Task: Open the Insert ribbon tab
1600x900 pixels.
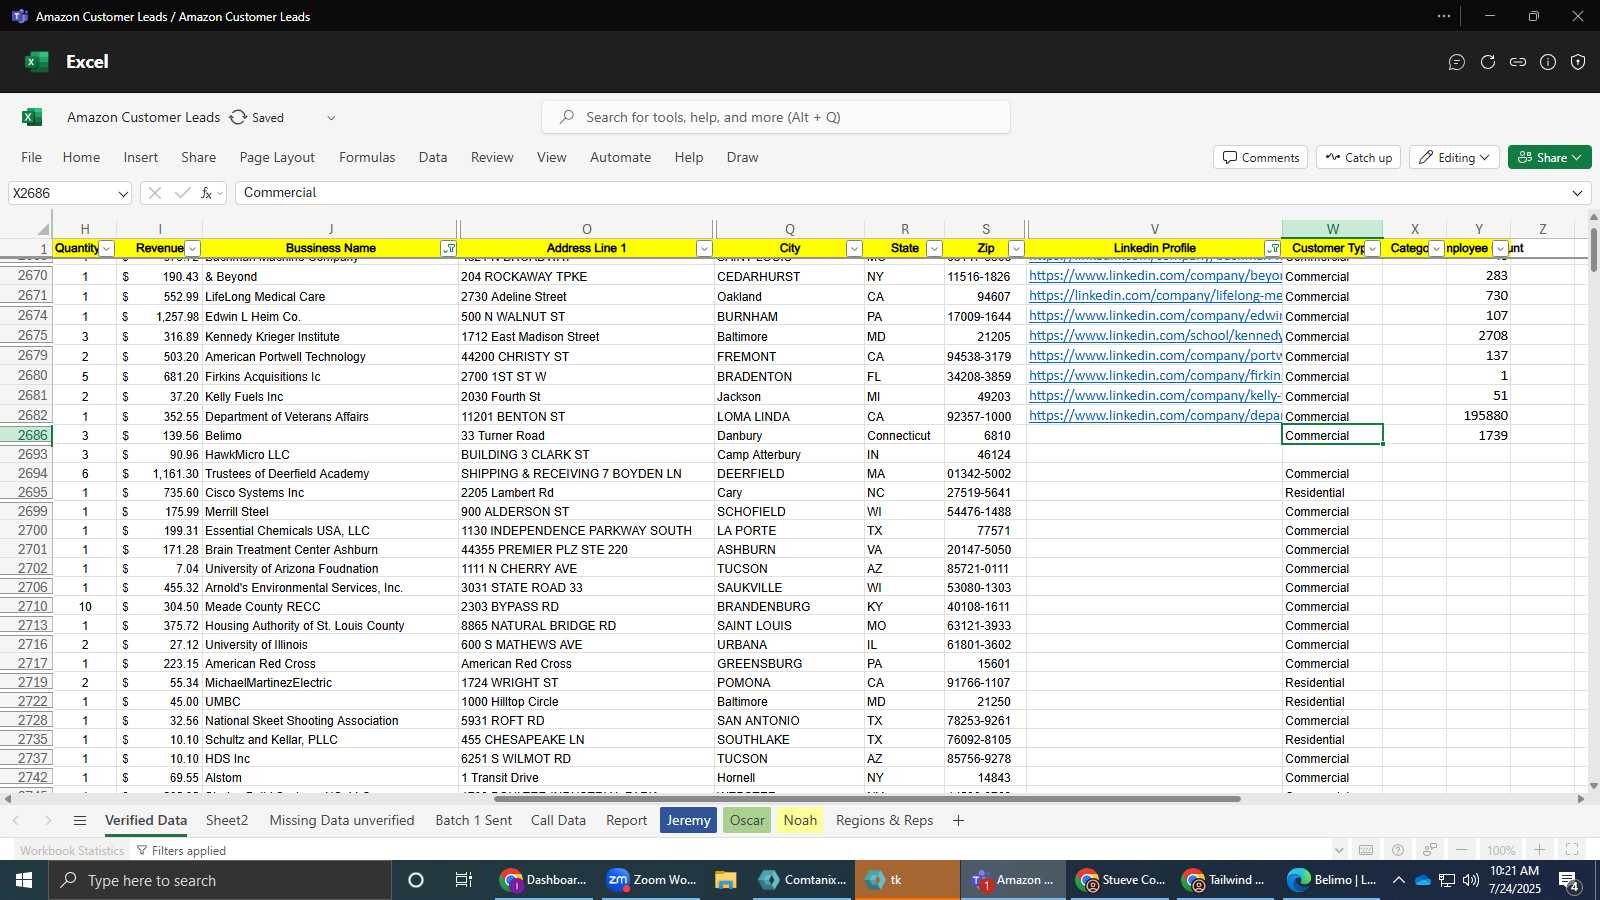Action: click(141, 157)
